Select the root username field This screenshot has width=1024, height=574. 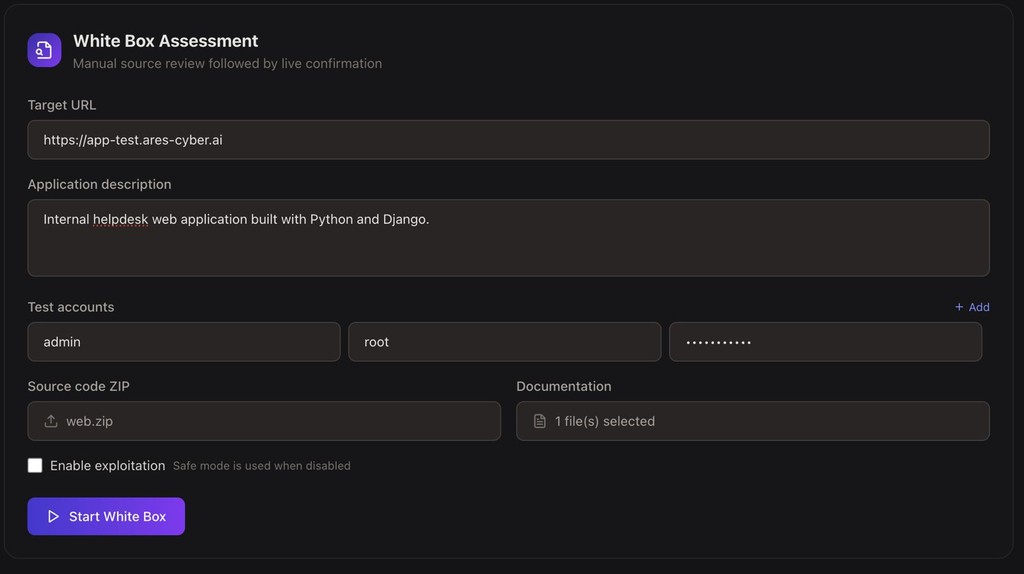point(505,342)
